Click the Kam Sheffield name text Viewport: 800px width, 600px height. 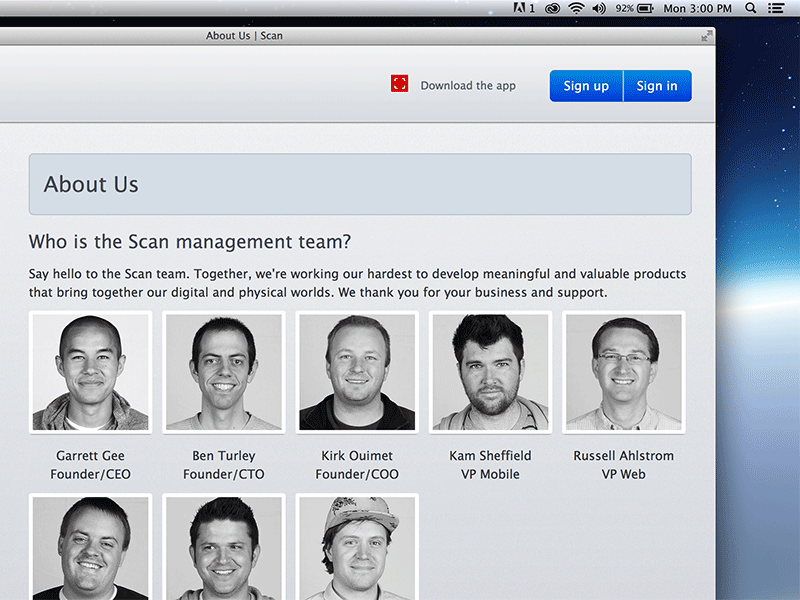[490, 456]
